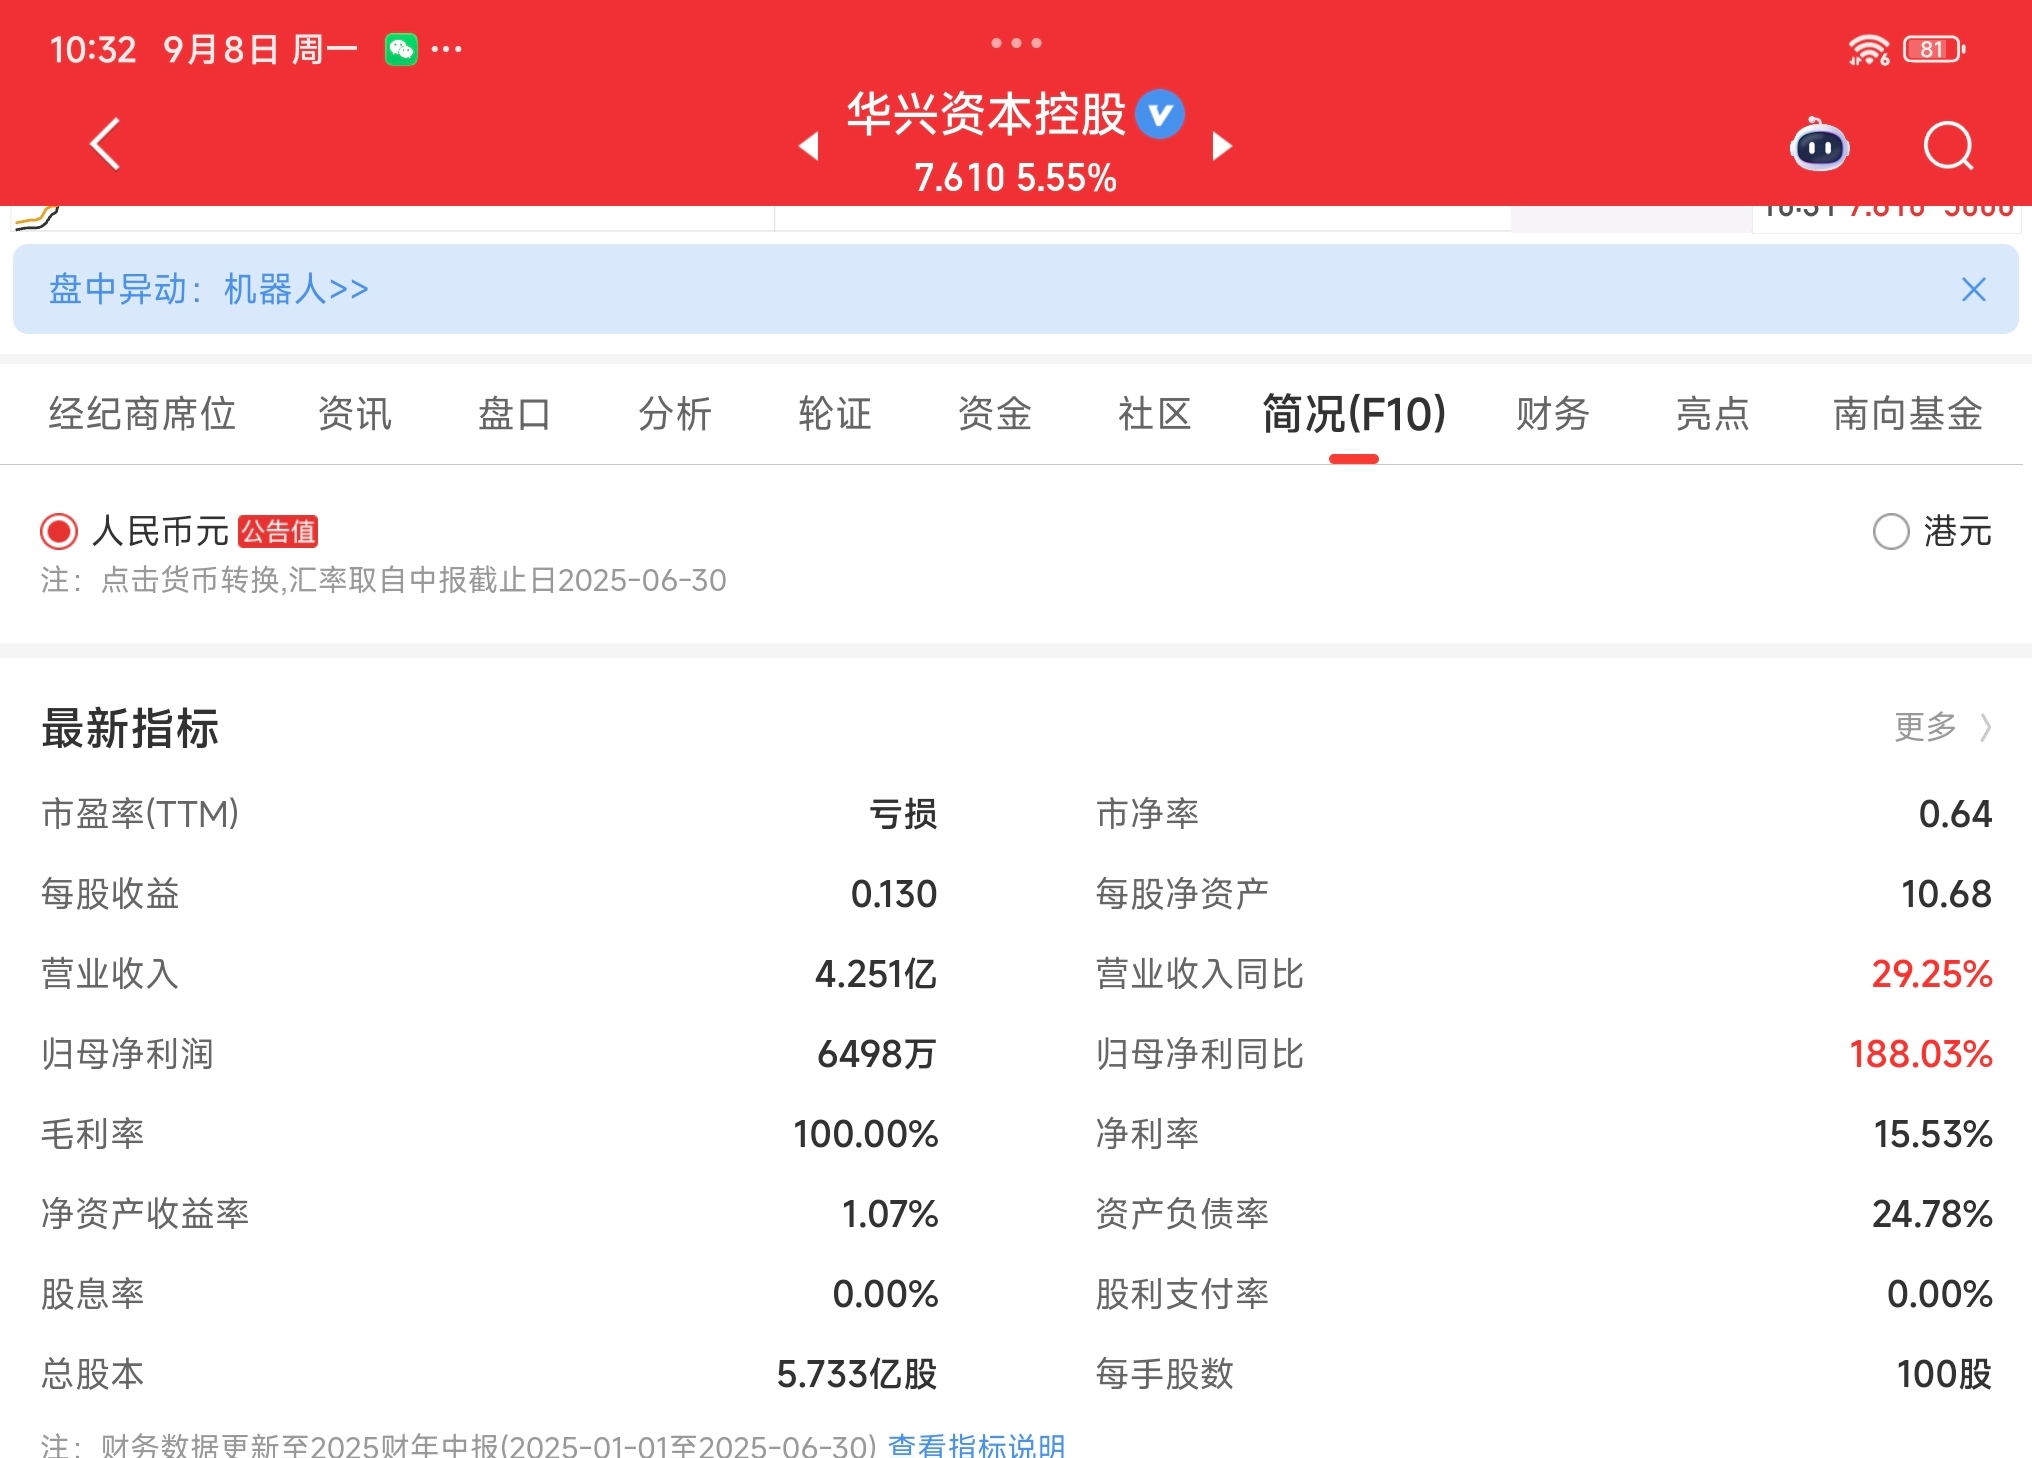Open the 轮证 tab
Image resolution: width=2032 pixels, height=1458 pixels.
[x=835, y=414]
